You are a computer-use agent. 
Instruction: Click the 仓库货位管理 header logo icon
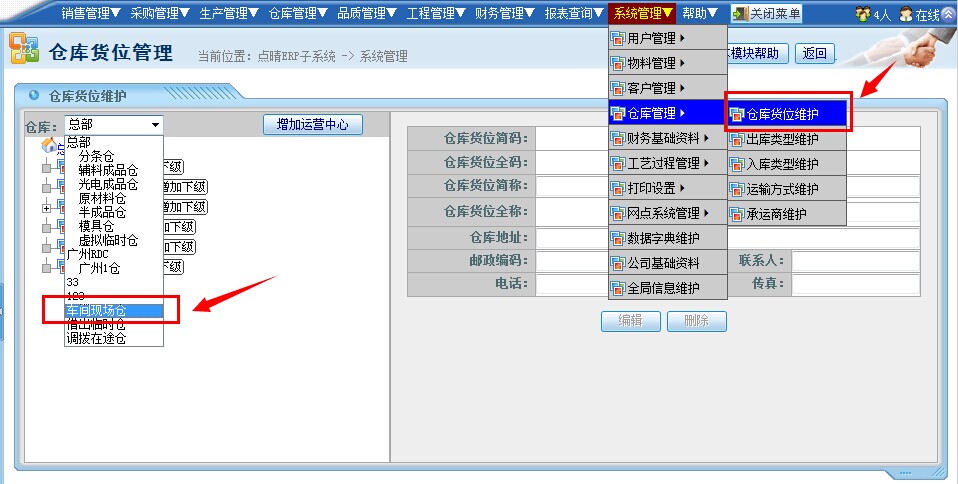25,50
